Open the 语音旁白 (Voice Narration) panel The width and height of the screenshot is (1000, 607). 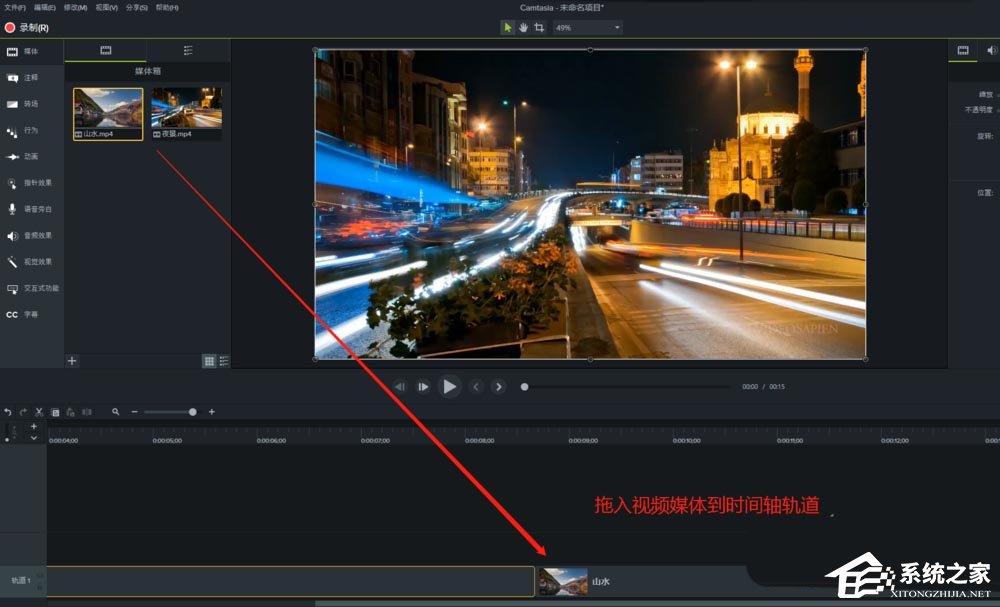(30, 209)
